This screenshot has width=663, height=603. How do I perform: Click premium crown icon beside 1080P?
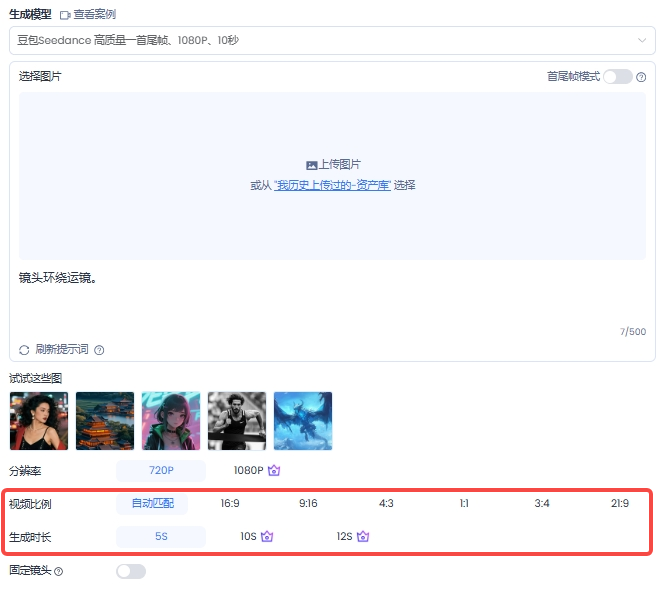pyautogui.click(x=273, y=471)
